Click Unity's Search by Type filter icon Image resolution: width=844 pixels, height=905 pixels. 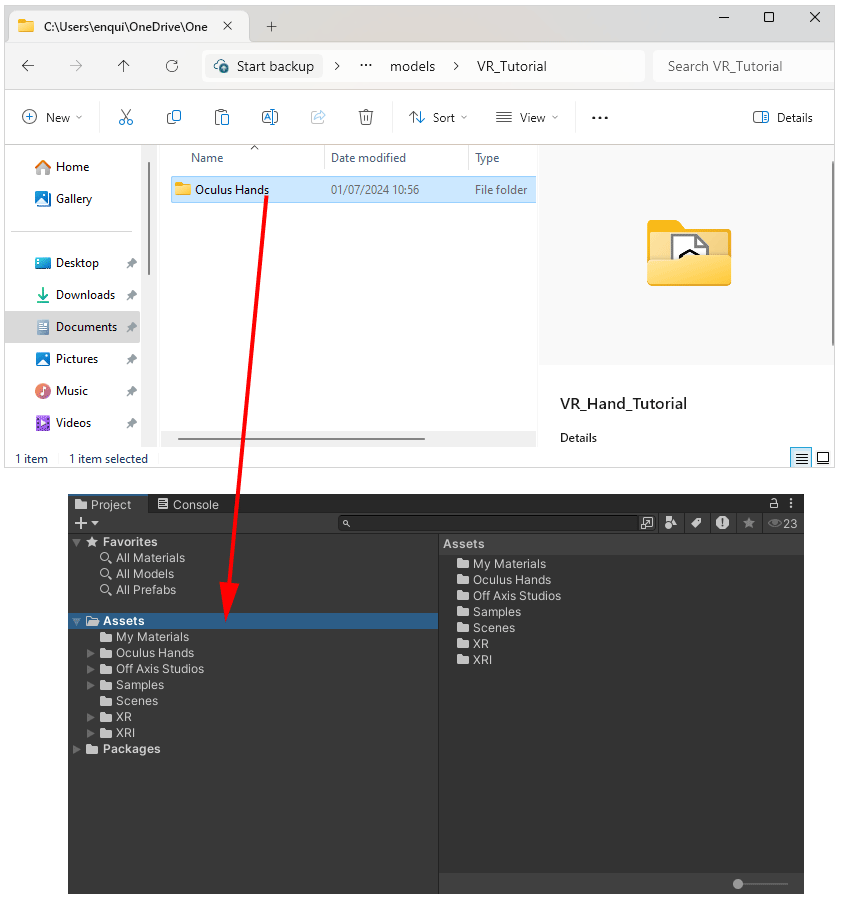pos(671,523)
